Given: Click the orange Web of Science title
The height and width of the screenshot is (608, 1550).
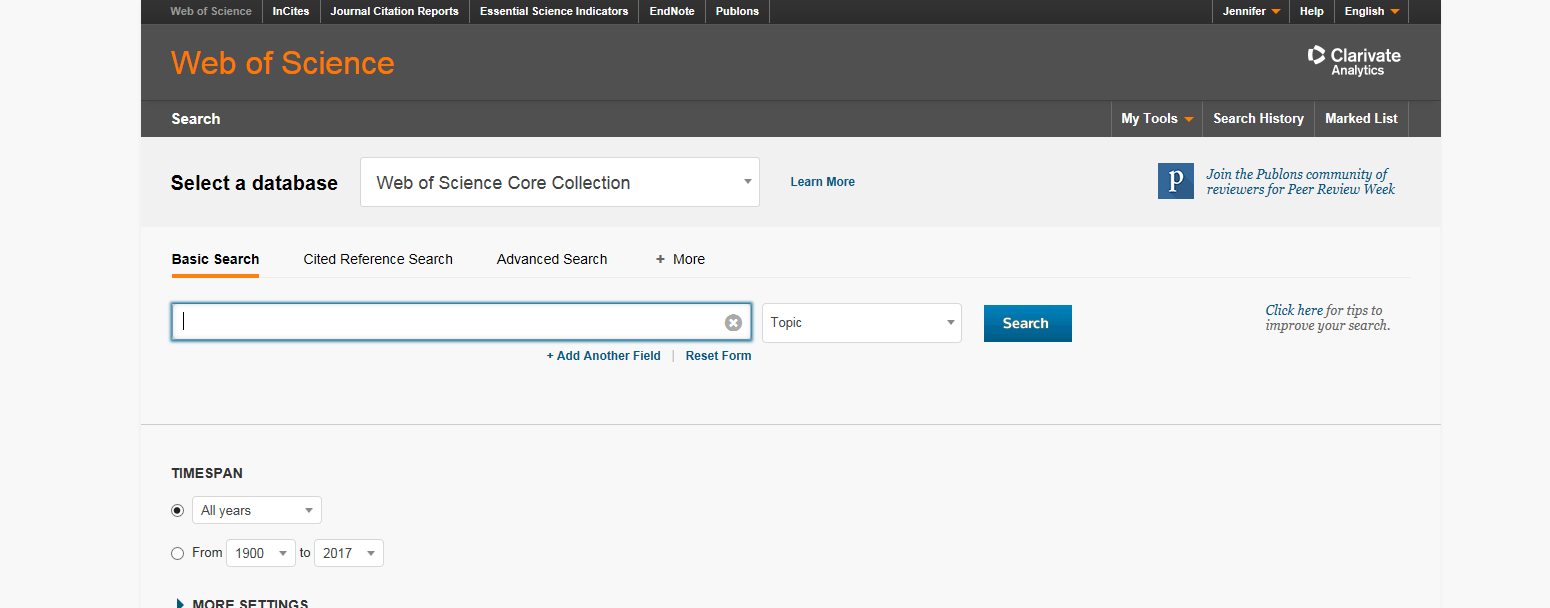Looking at the screenshot, I should tap(283, 62).
